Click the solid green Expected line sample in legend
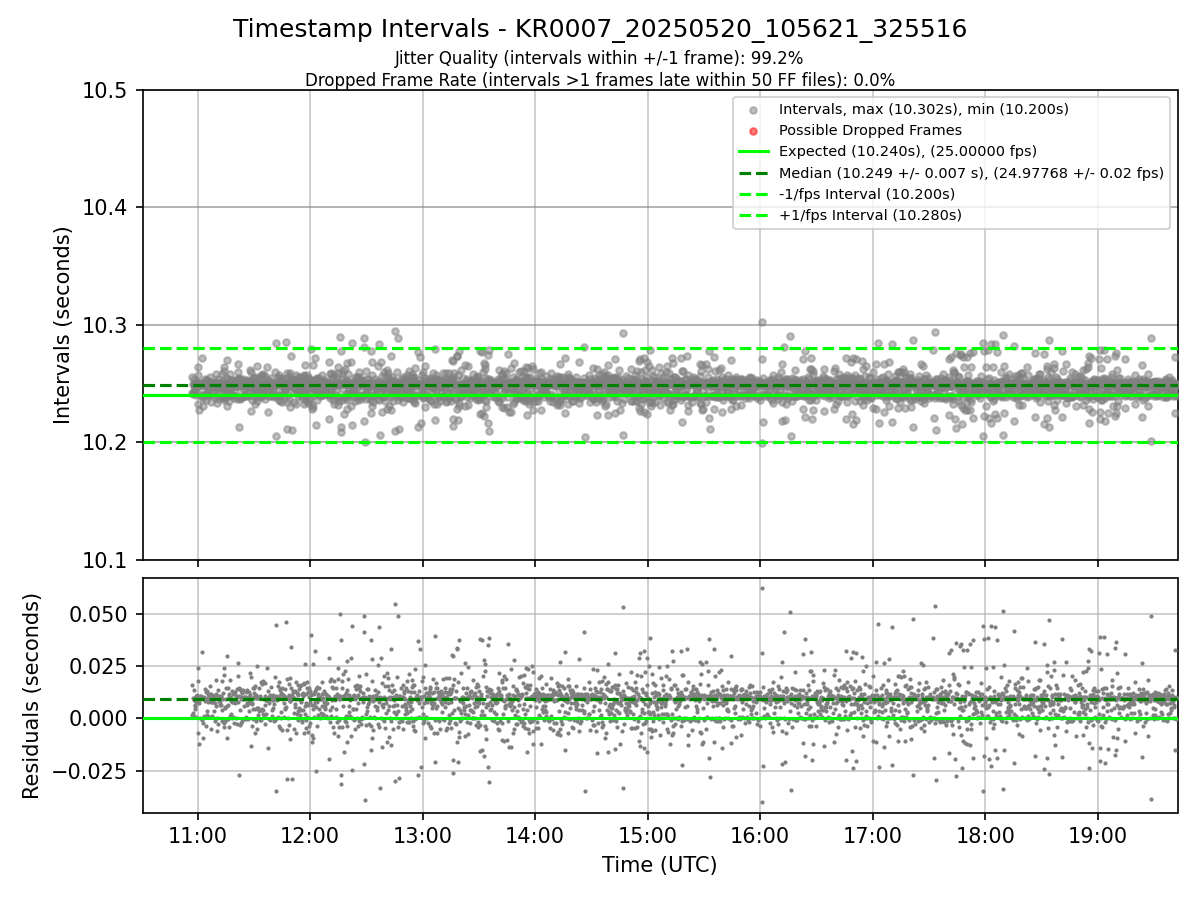 click(x=754, y=152)
